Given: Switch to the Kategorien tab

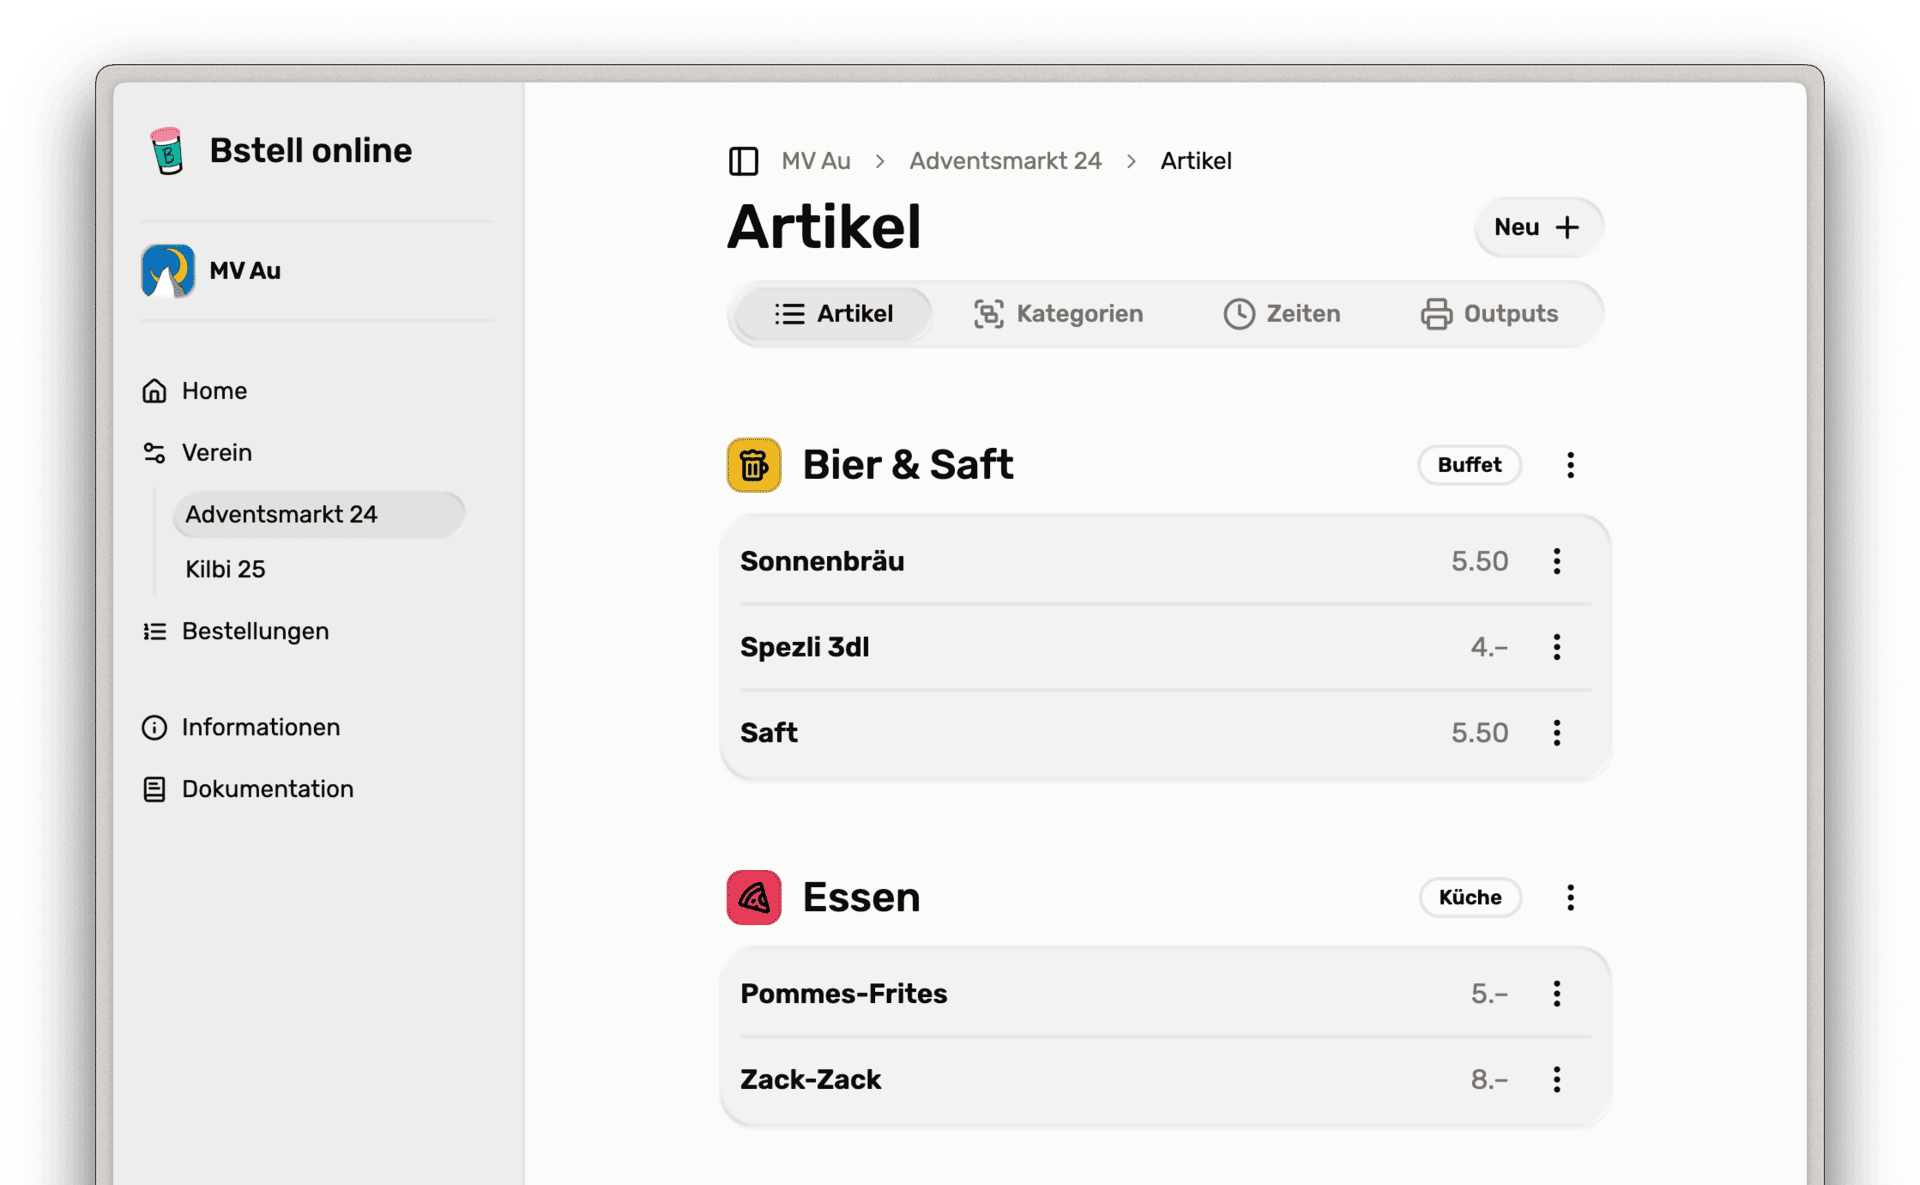Looking at the screenshot, I should point(1058,313).
